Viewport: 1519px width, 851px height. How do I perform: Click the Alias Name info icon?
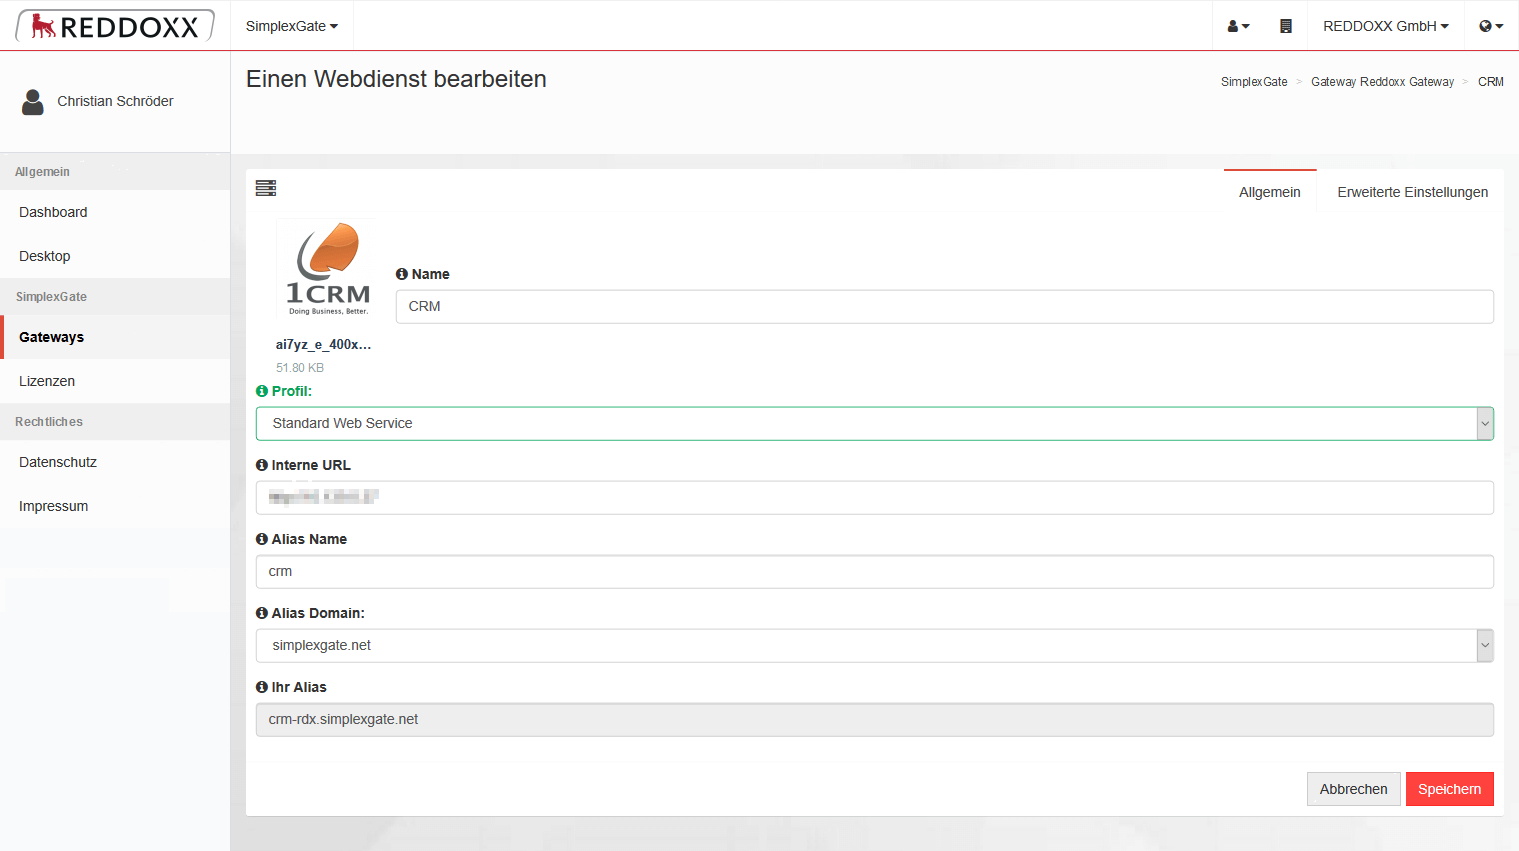[x=262, y=539]
